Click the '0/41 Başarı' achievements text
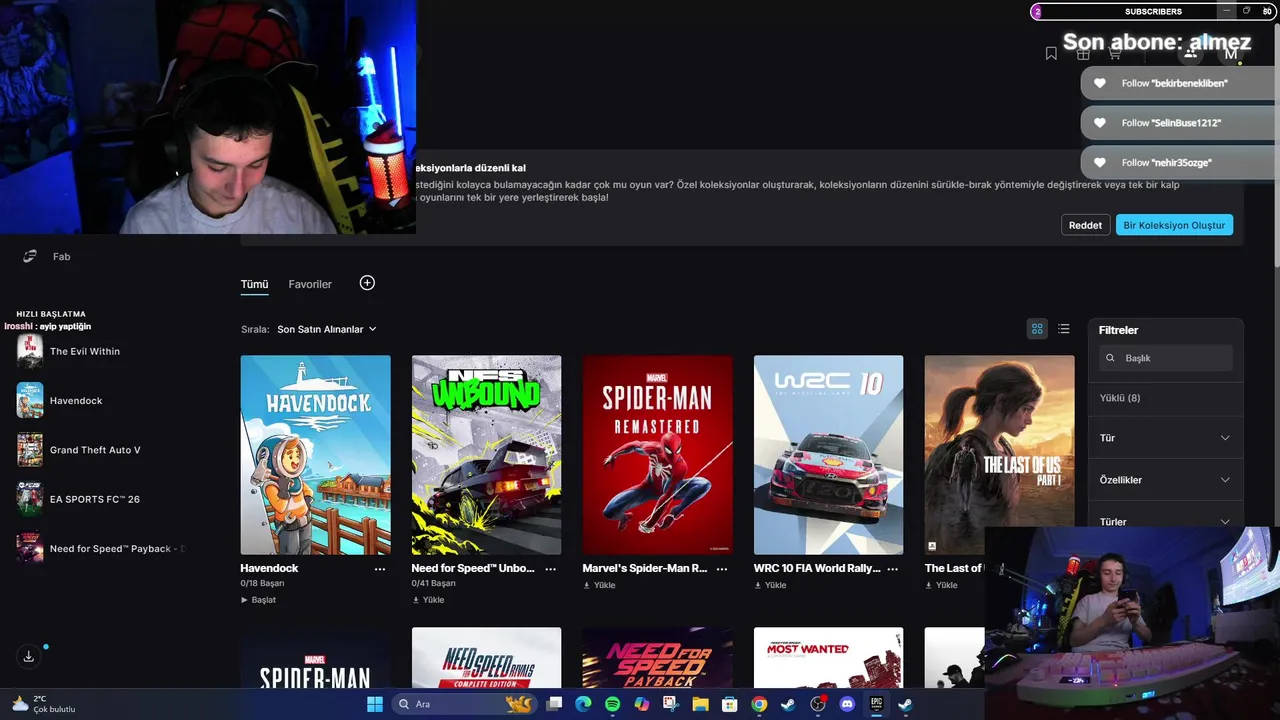1280x720 pixels. pyautogui.click(x=433, y=583)
